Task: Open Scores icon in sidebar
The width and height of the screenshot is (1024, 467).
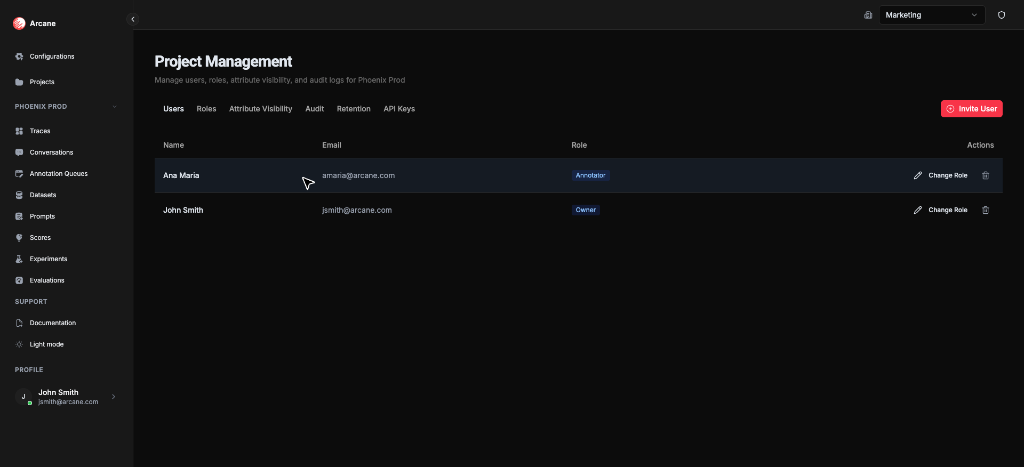Action: pyautogui.click(x=19, y=238)
